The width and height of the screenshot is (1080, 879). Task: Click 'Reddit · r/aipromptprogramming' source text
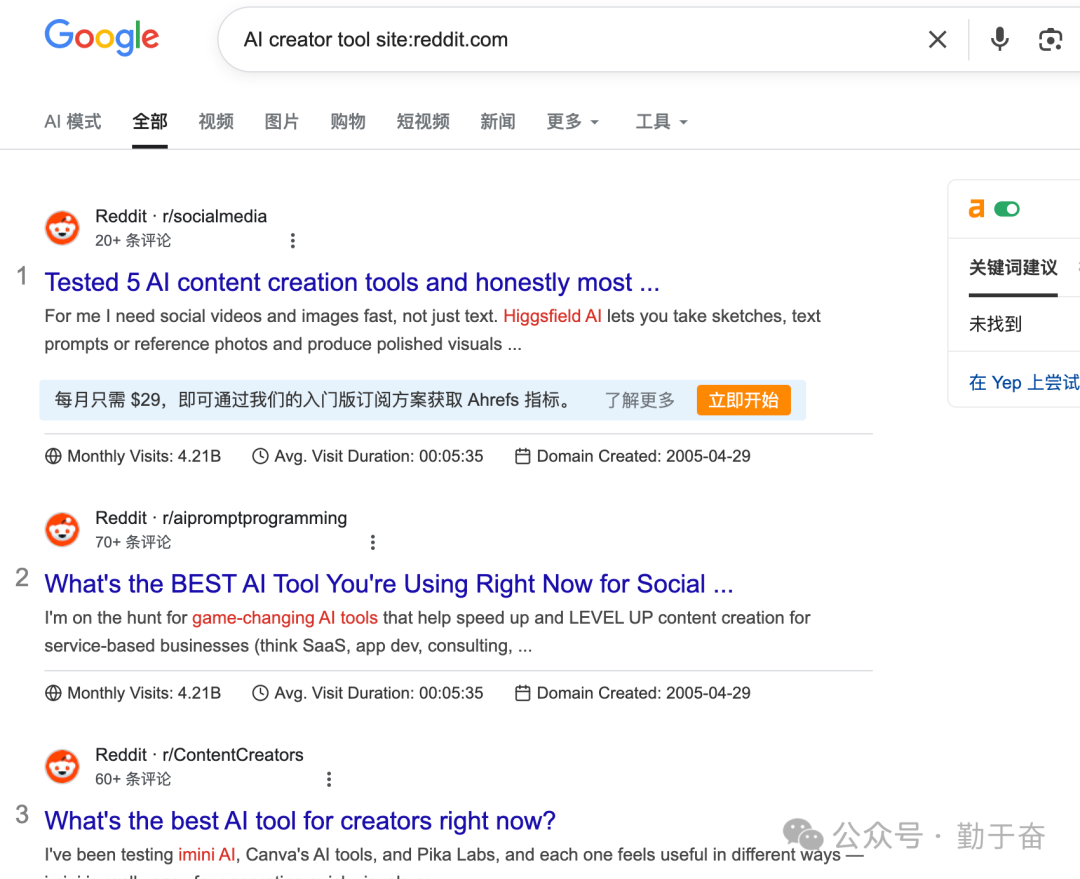(x=221, y=518)
